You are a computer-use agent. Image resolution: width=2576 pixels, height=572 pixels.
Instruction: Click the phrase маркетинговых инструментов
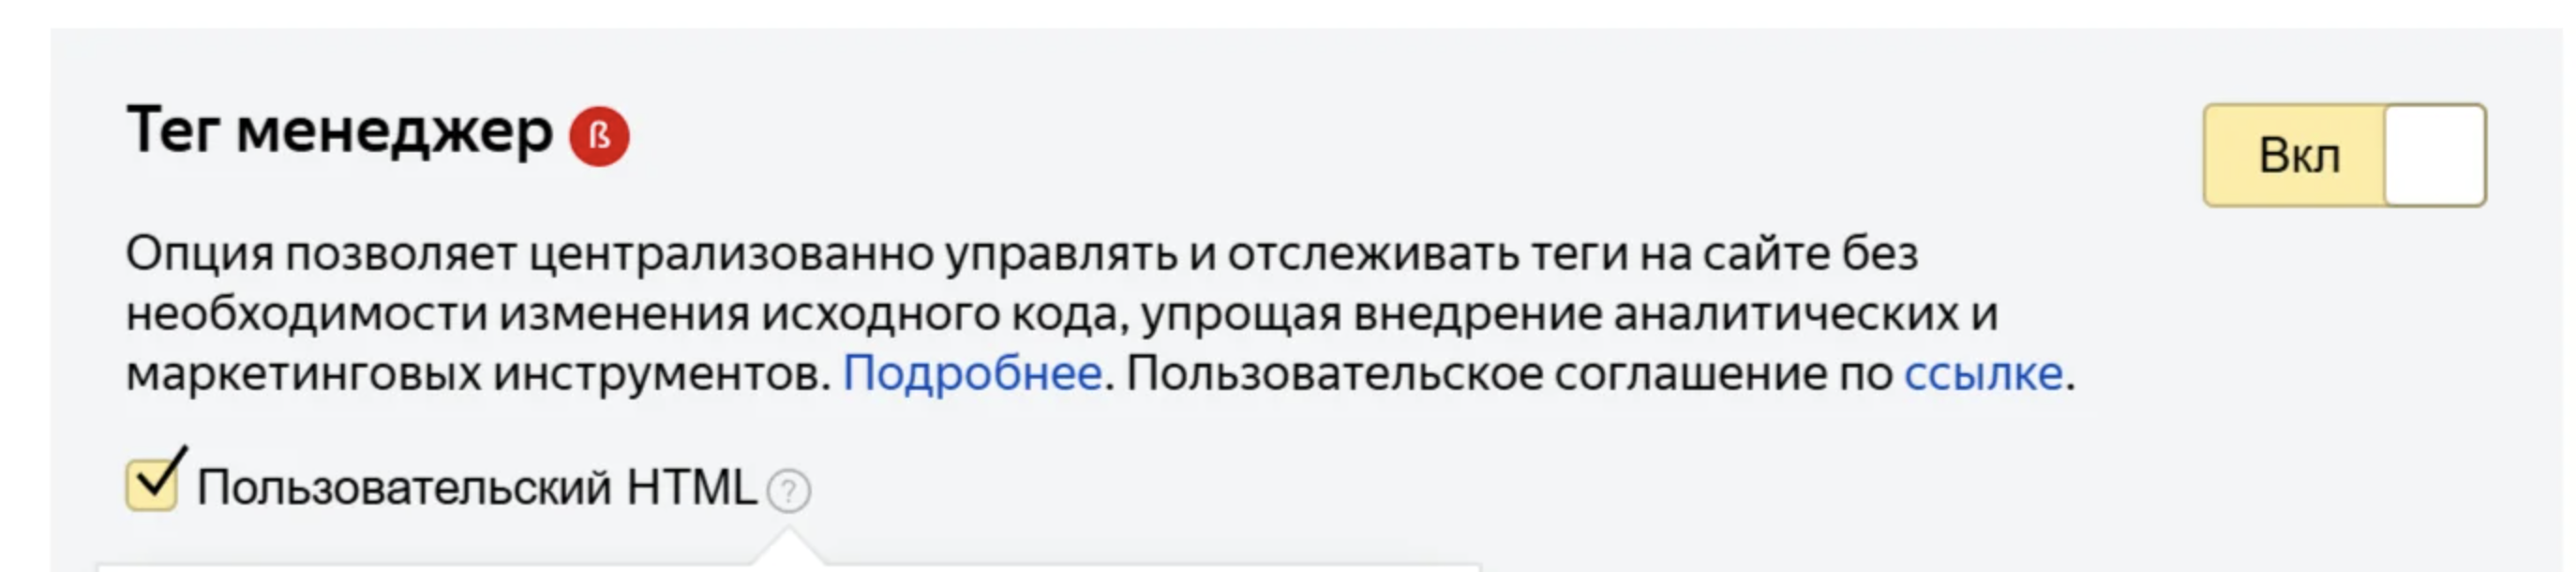[x=477, y=374]
